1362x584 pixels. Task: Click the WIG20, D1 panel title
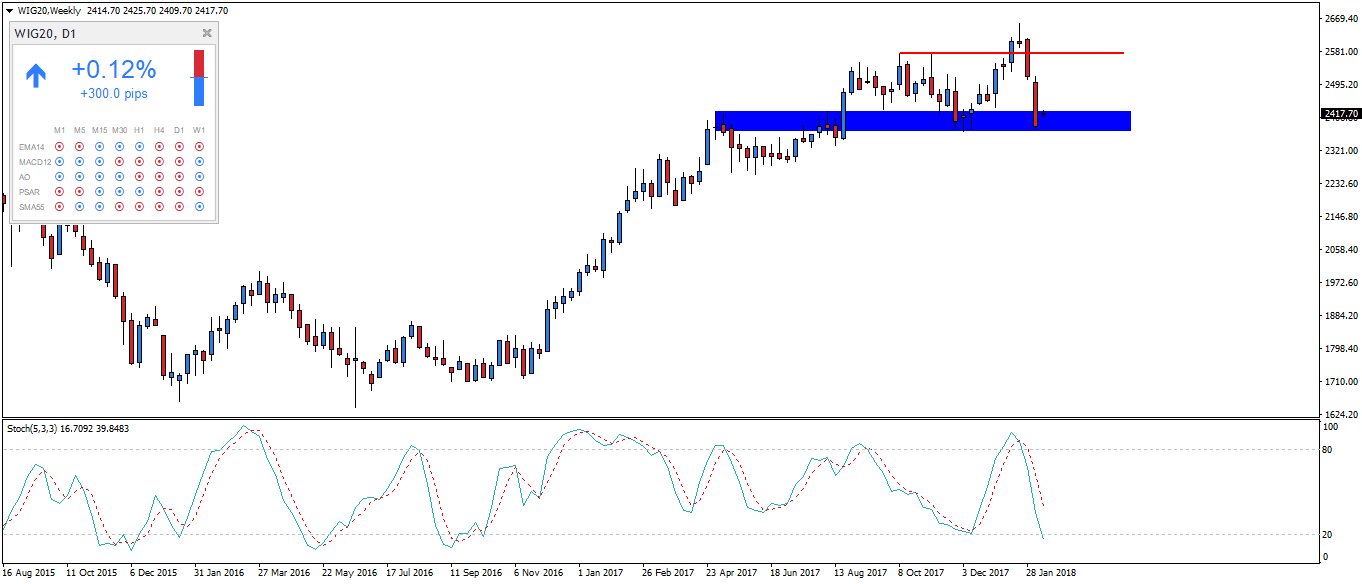[x=45, y=34]
